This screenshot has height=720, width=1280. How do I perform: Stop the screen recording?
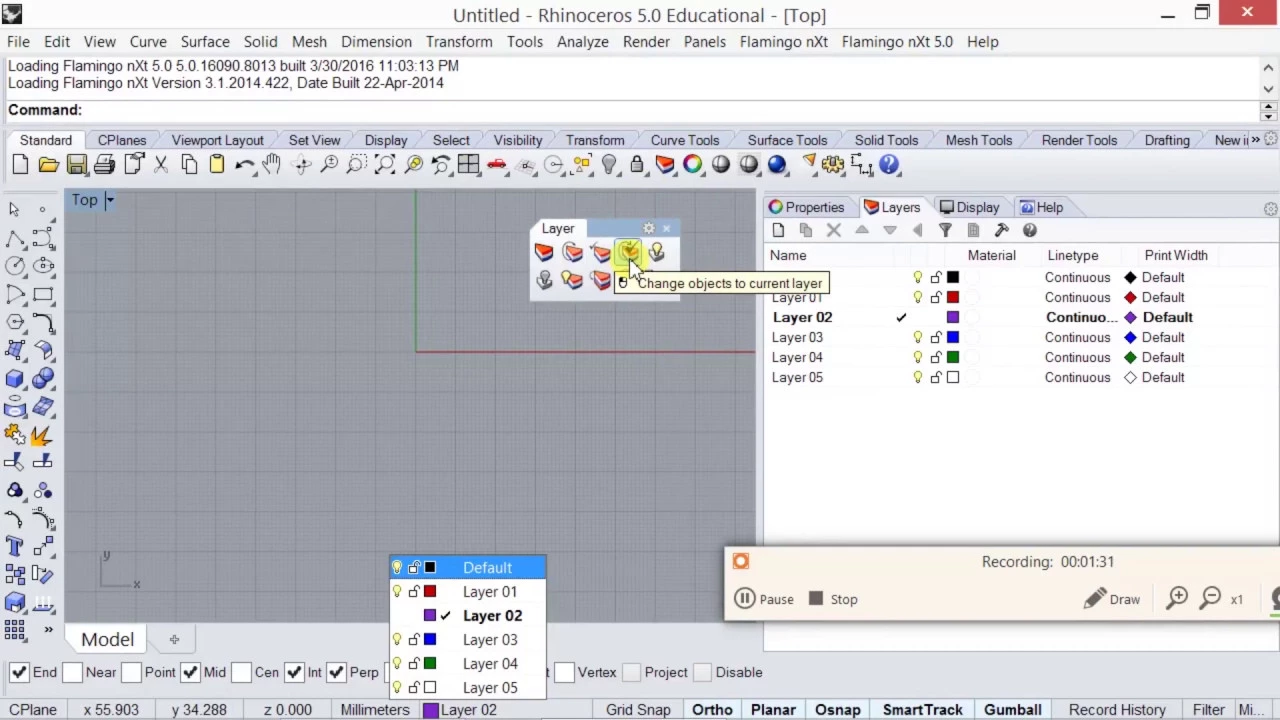point(833,599)
